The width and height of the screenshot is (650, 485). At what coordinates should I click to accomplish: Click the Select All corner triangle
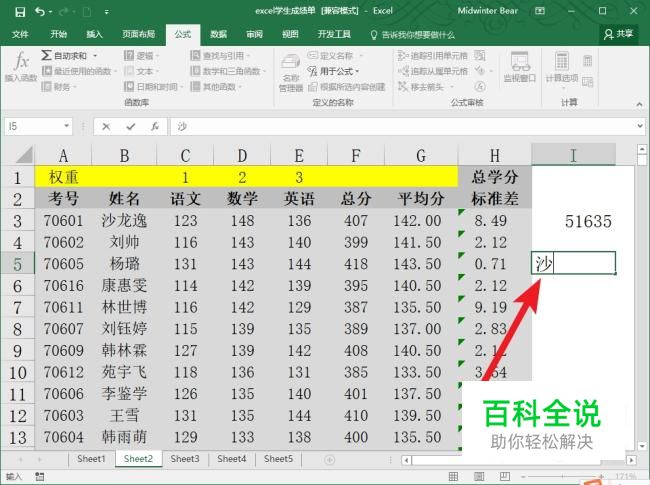(24, 155)
